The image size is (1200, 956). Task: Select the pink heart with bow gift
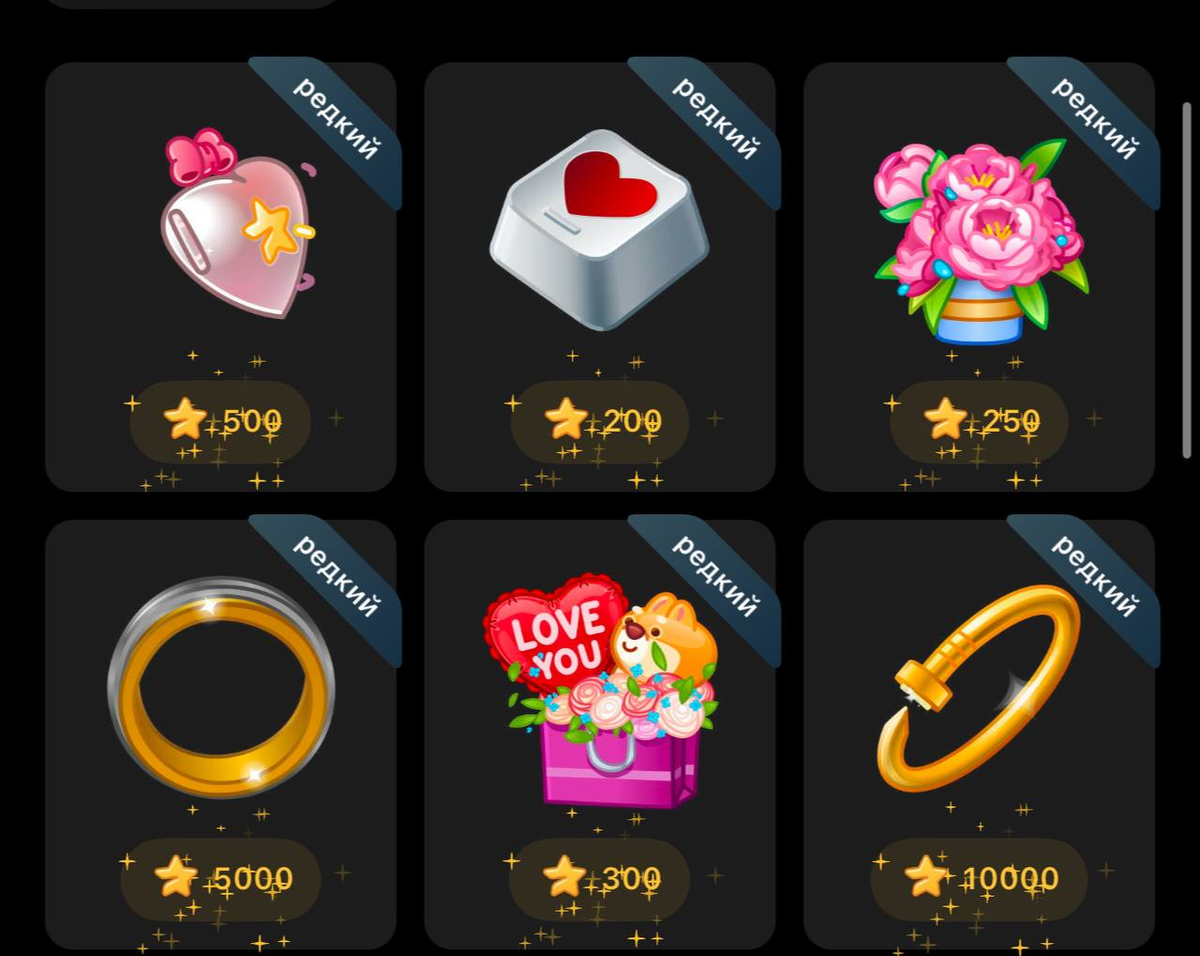[x=238, y=224]
